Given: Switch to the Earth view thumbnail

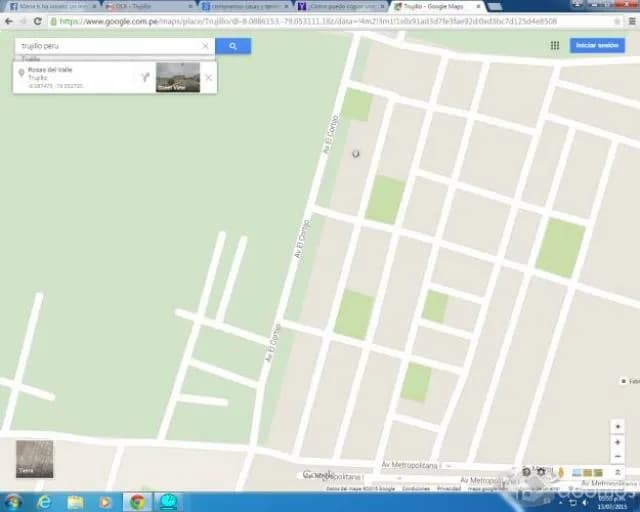Looking at the screenshot, I should coord(34,459).
